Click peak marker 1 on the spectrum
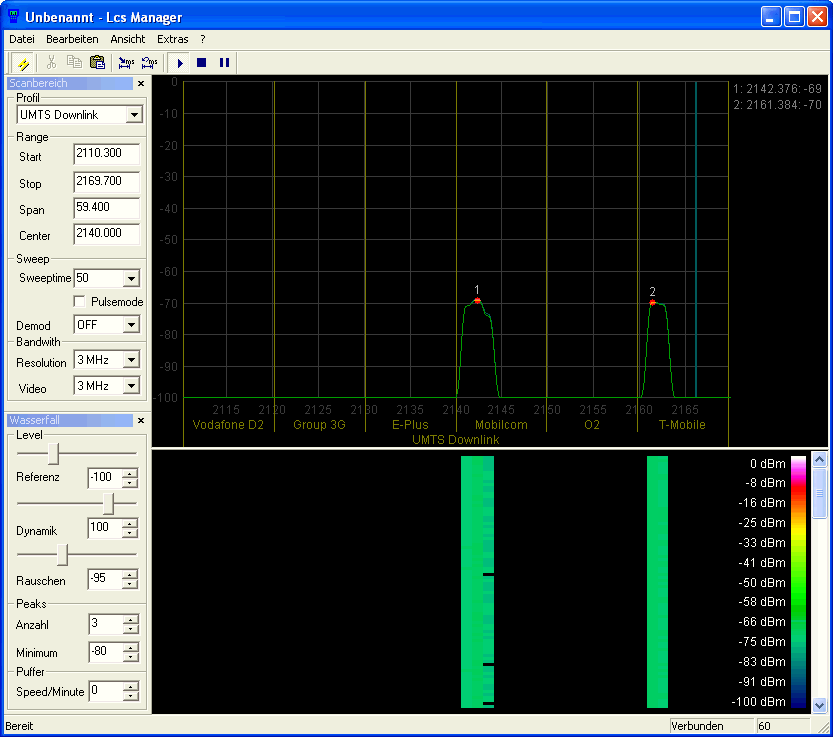 [477, 301]
